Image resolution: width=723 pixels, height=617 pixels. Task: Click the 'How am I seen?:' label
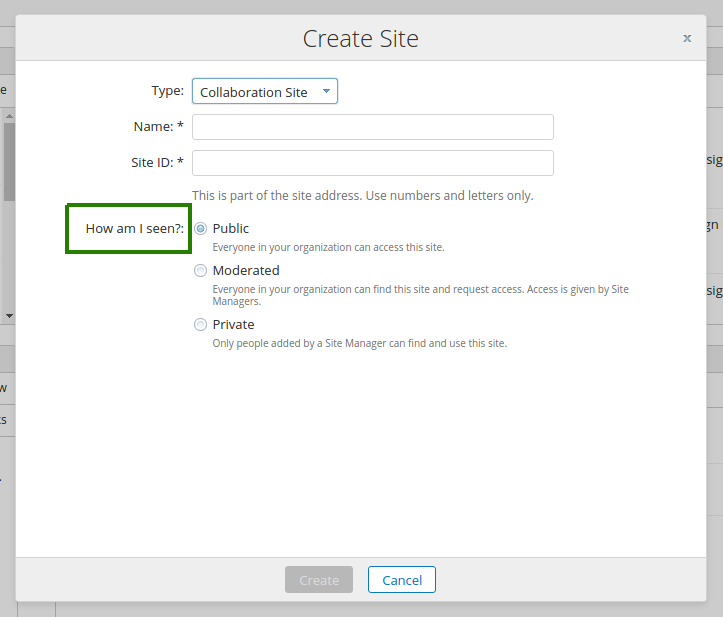(134, 229)
